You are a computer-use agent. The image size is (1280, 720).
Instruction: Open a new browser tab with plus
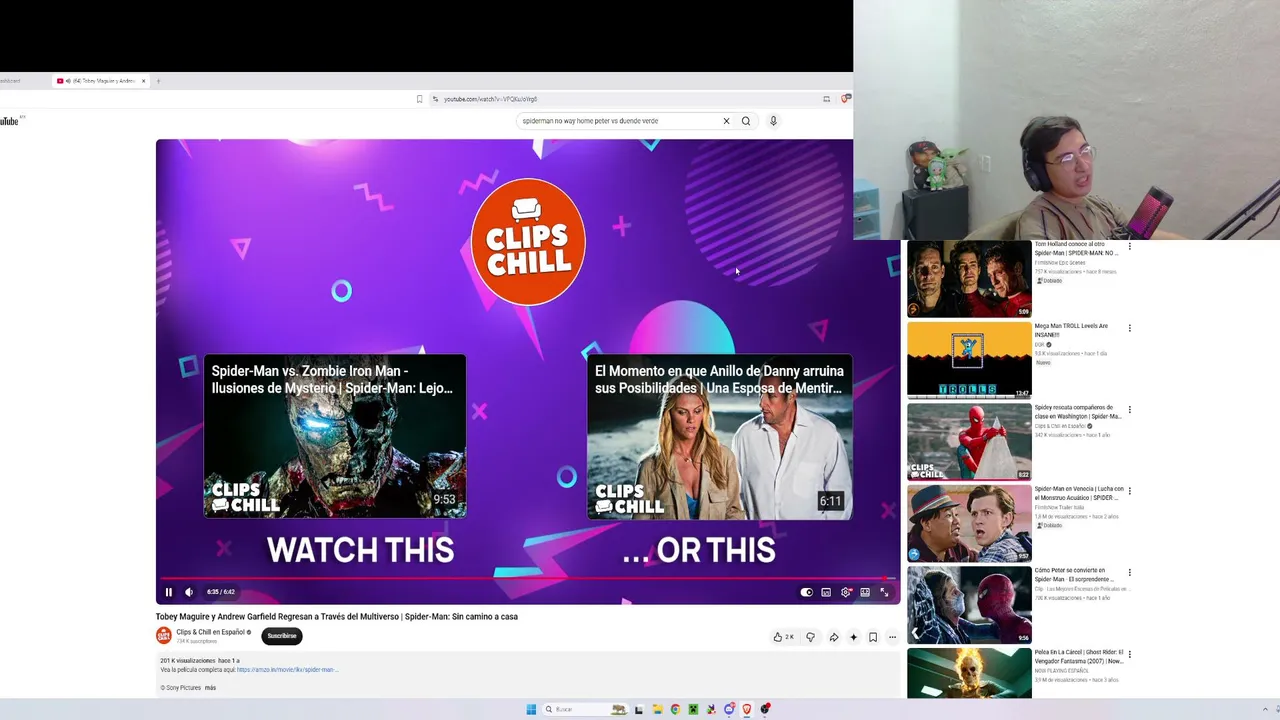[158, 81]
